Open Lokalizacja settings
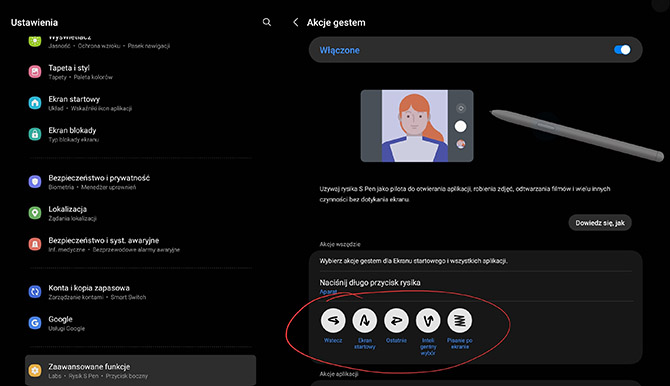This screenshot has width=670, height=386. click(140, 213)
